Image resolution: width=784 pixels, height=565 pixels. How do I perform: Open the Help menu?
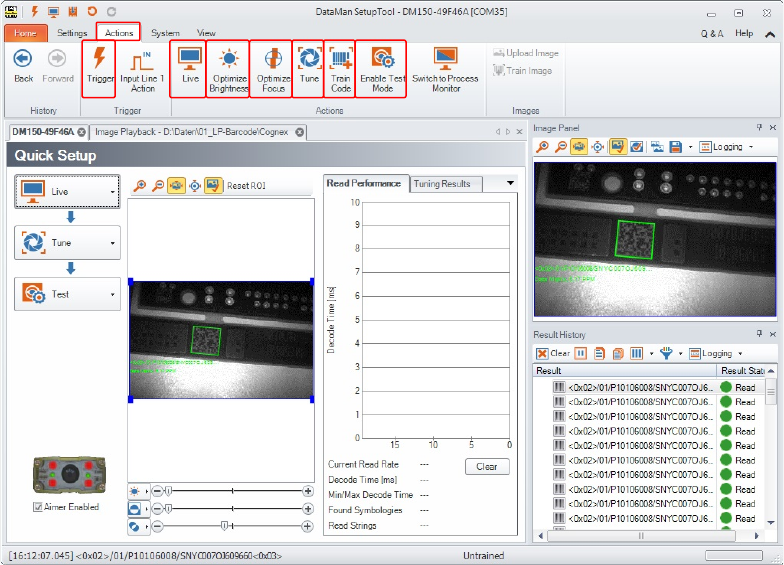coord(744,33)
